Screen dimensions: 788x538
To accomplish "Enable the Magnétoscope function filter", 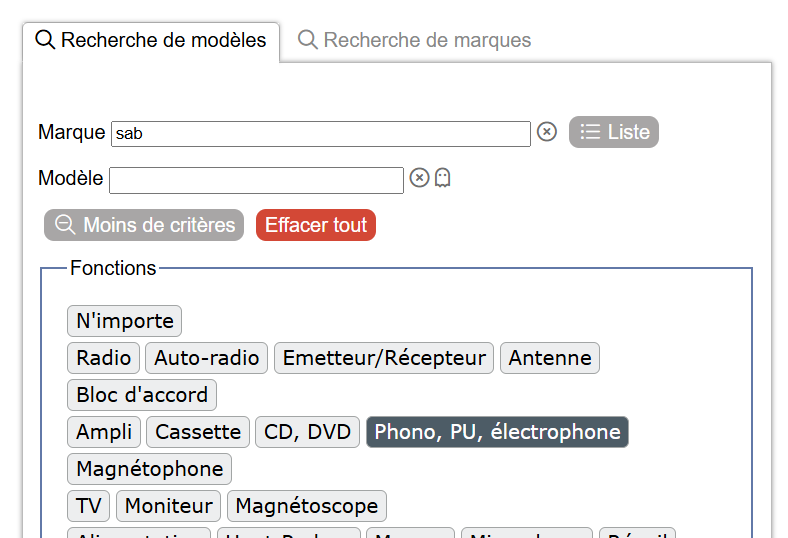I will 307,506.
